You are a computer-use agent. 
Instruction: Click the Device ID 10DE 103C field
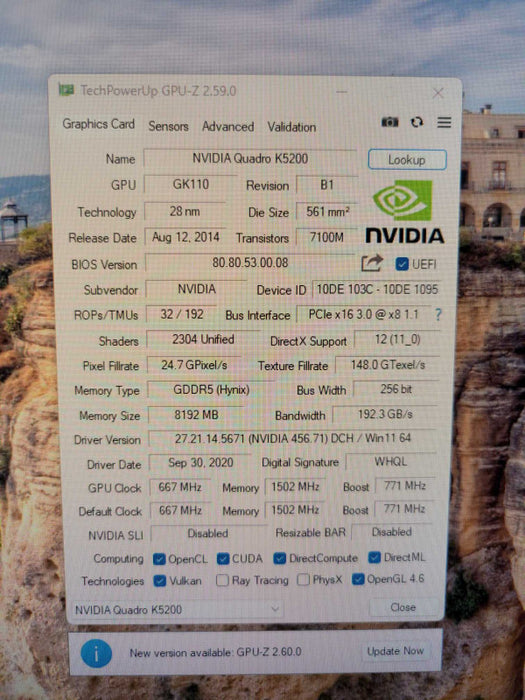point(377,289)
